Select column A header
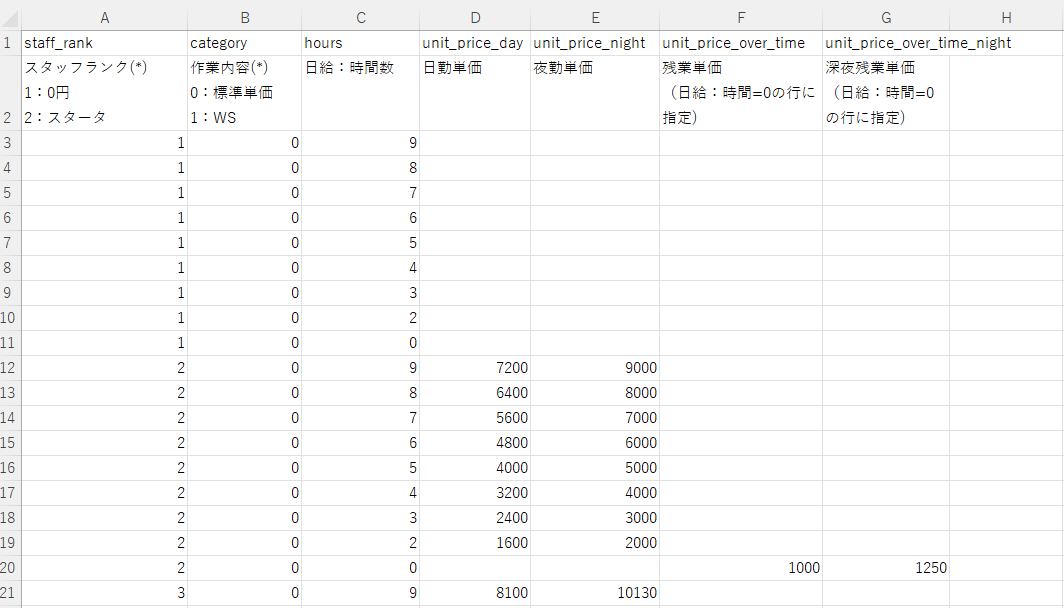 104,18
